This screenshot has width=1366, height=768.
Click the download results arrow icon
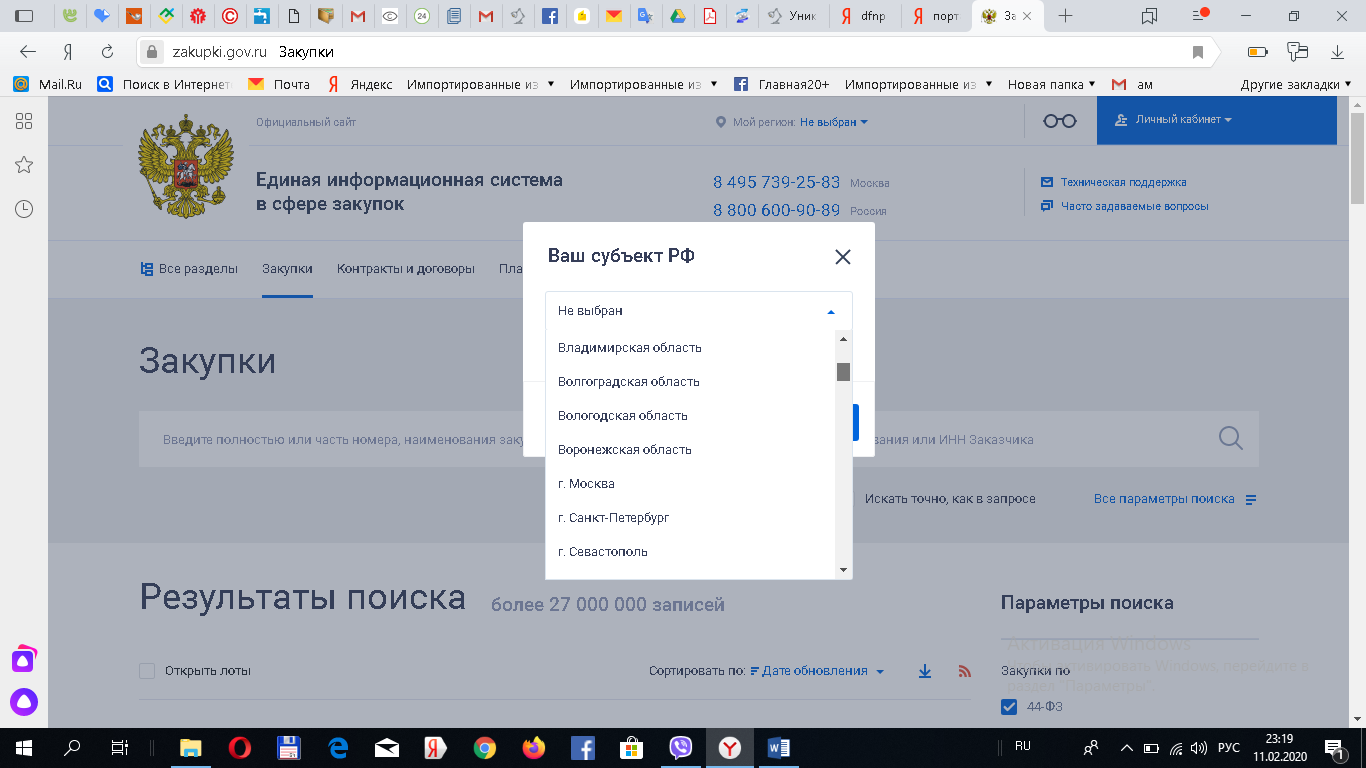(x=925, y=672)
